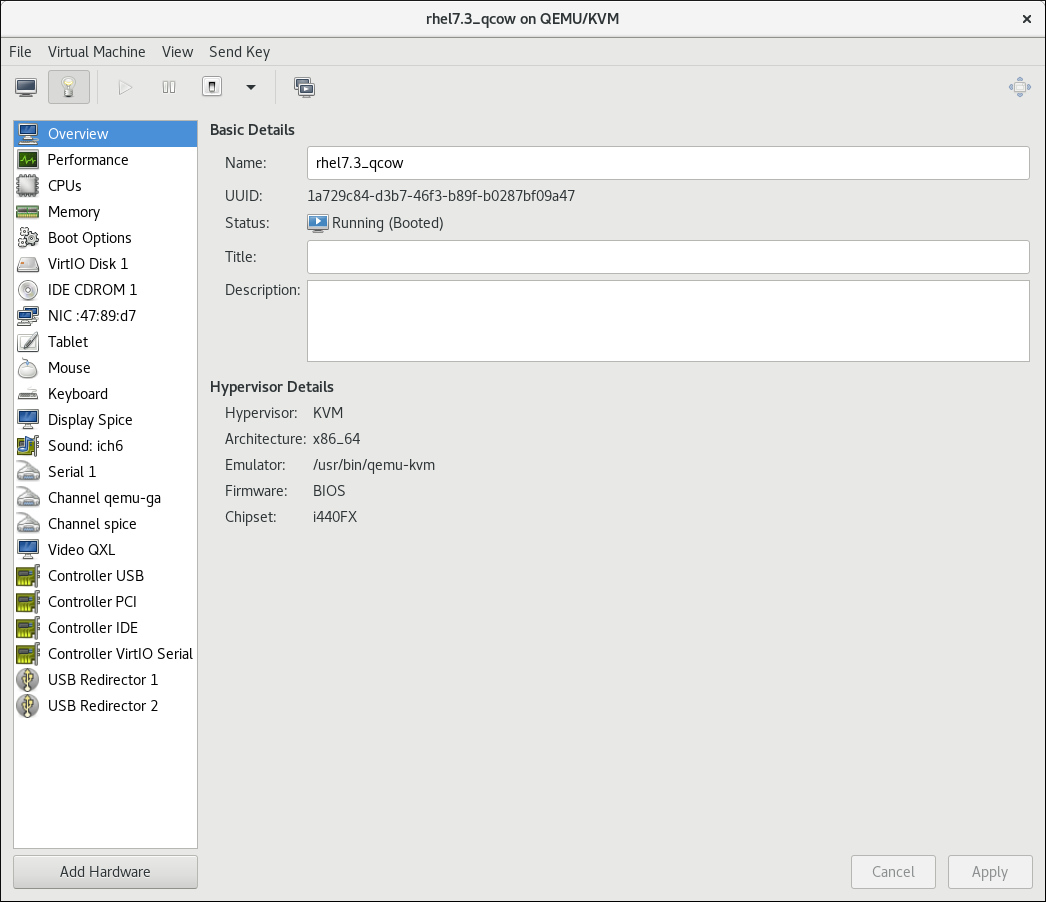This screenshot has height=902, width=1046.
Task: Open the File menu
Action: pyautogui.click(x=20, y=52)
